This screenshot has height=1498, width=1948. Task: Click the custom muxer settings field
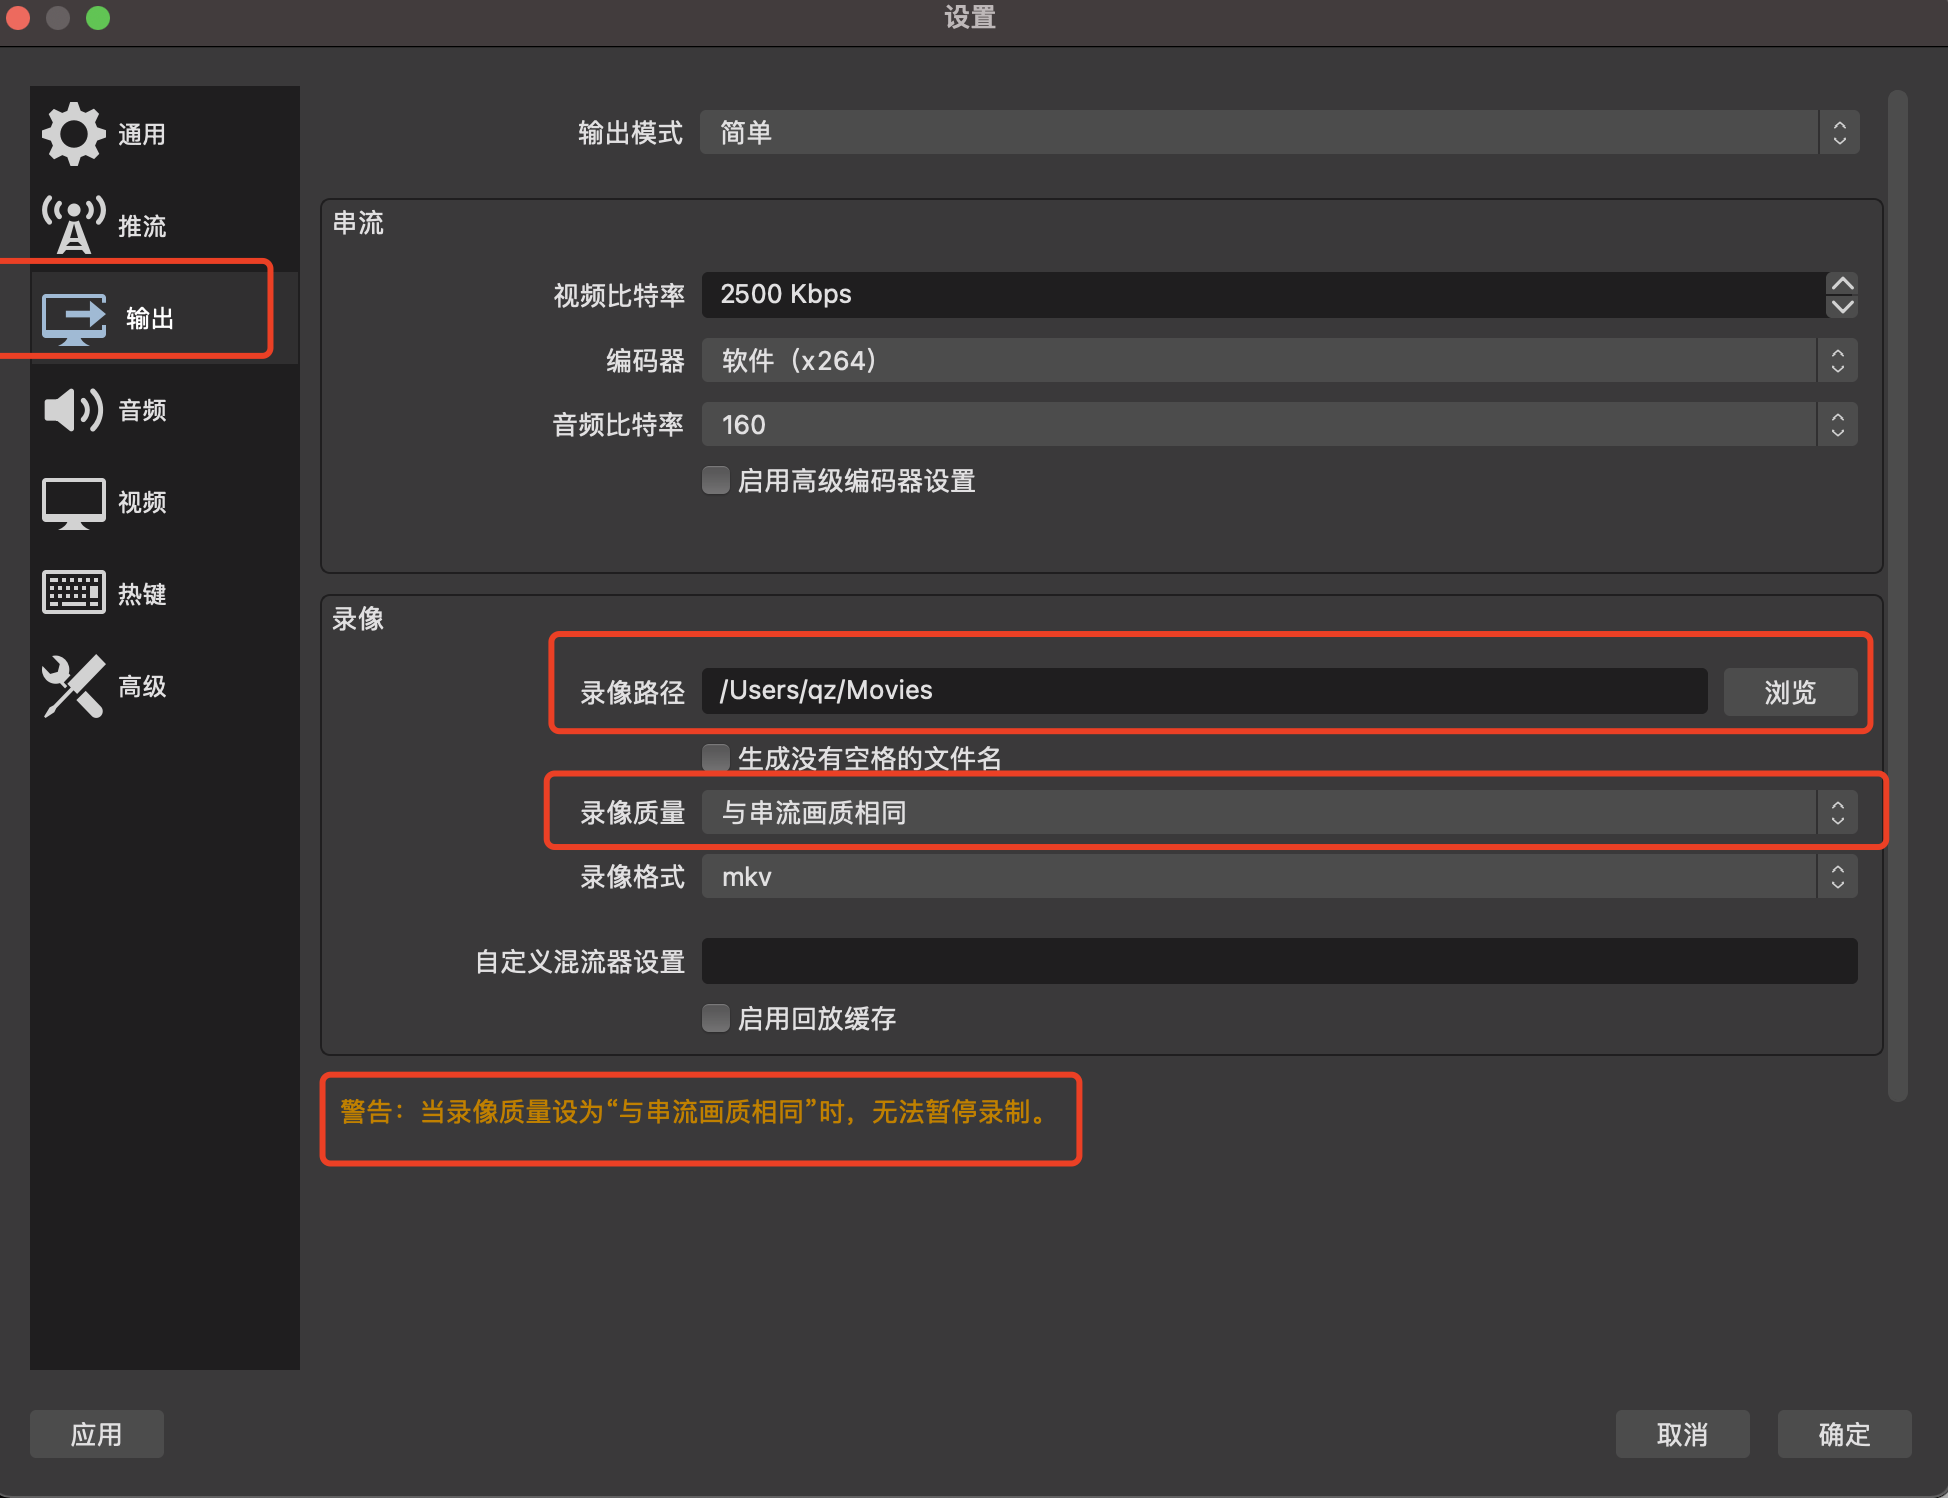point(1278,961)
